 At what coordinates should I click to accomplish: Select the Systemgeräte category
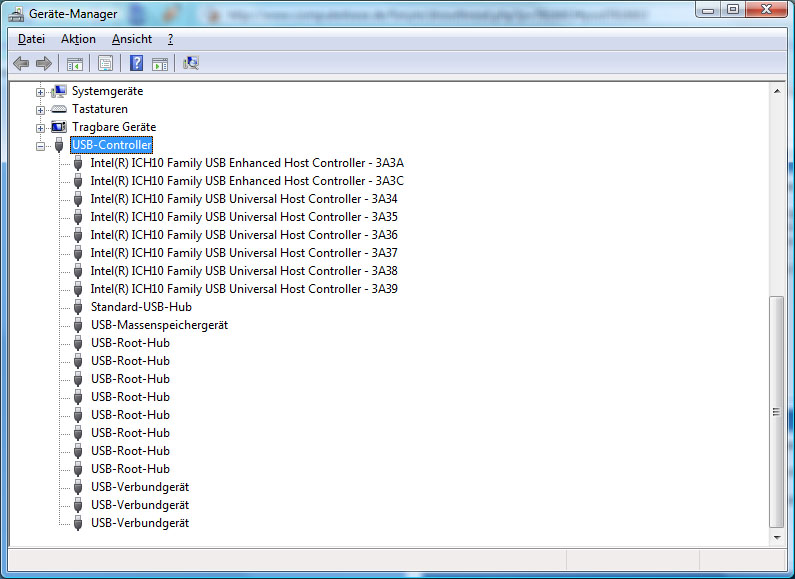[x=107, y=91]
